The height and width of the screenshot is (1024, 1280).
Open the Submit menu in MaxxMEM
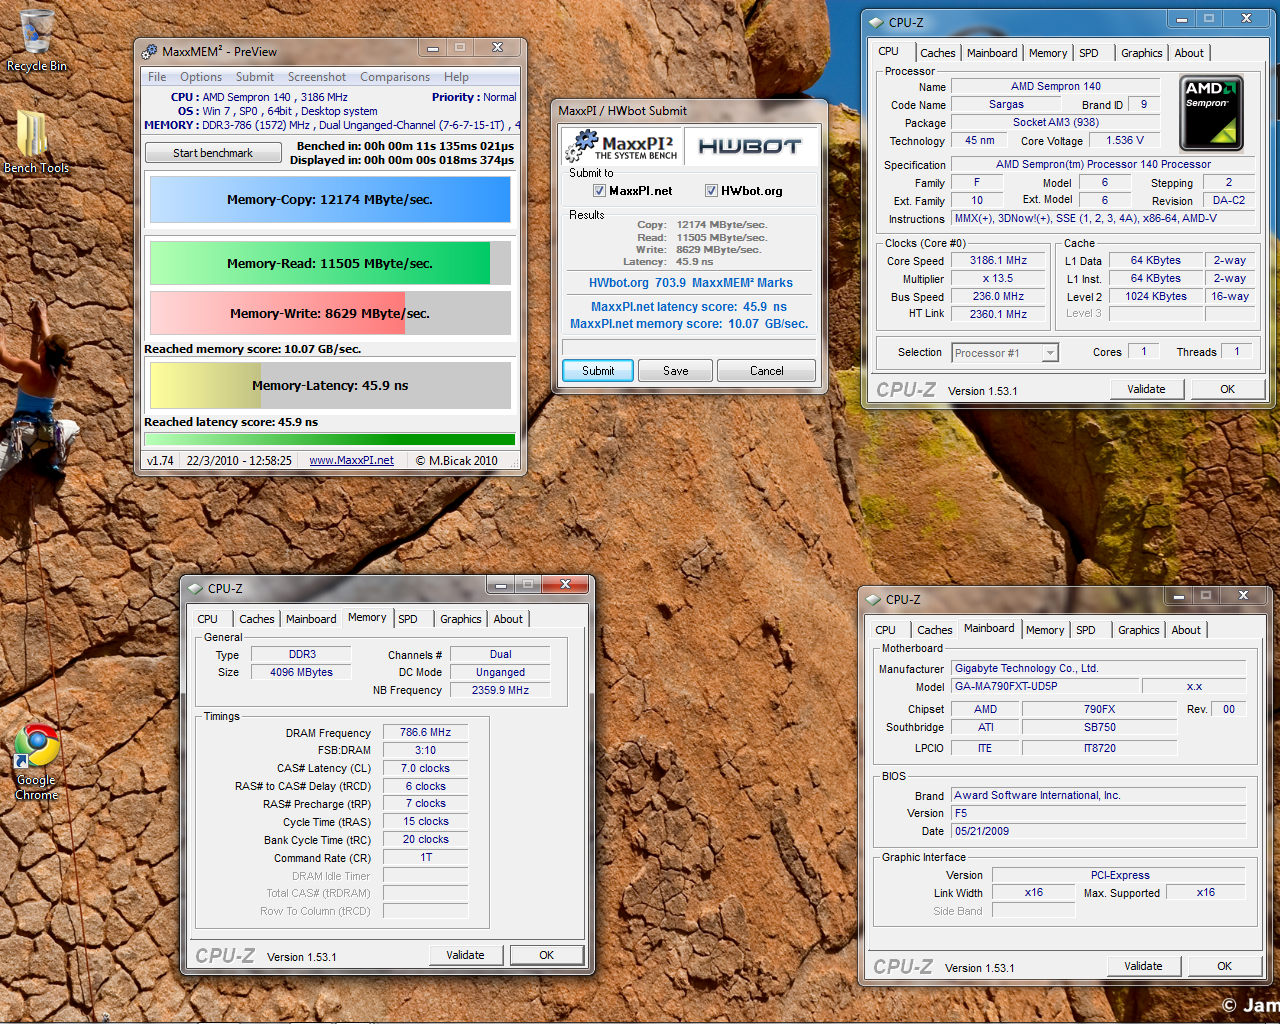[x=255, y=77]
